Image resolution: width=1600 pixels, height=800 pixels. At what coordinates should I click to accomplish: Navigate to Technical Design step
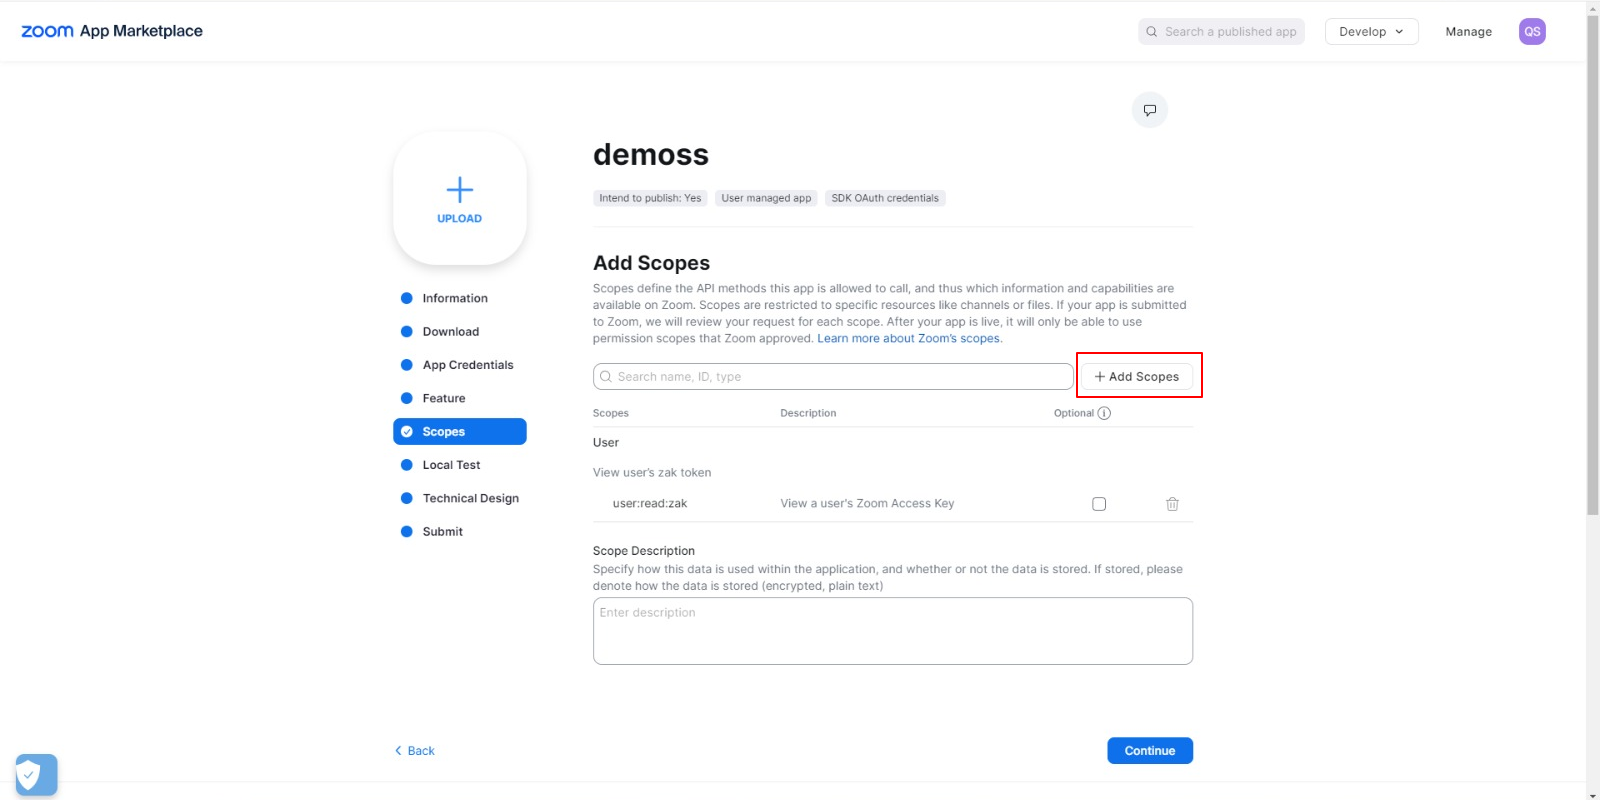click(x=470, y=498)
